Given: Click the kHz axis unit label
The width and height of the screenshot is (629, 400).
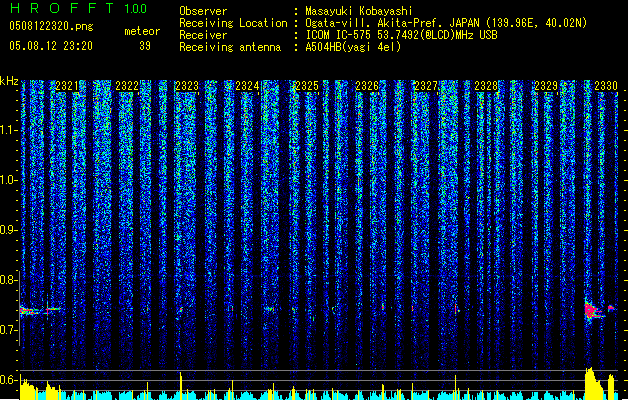Looking at the screenshot, I should [9, 81].
